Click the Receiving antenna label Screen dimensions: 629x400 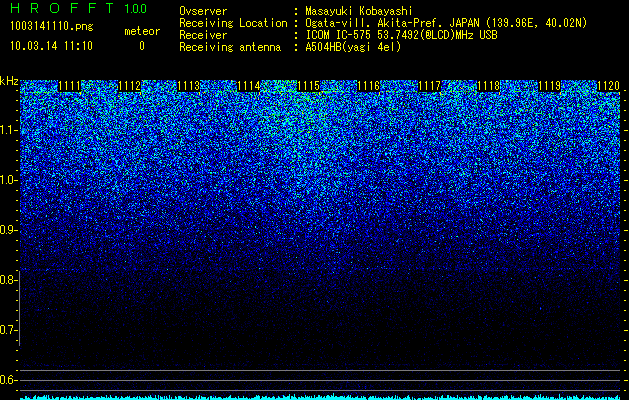click(x=230, y=47)
